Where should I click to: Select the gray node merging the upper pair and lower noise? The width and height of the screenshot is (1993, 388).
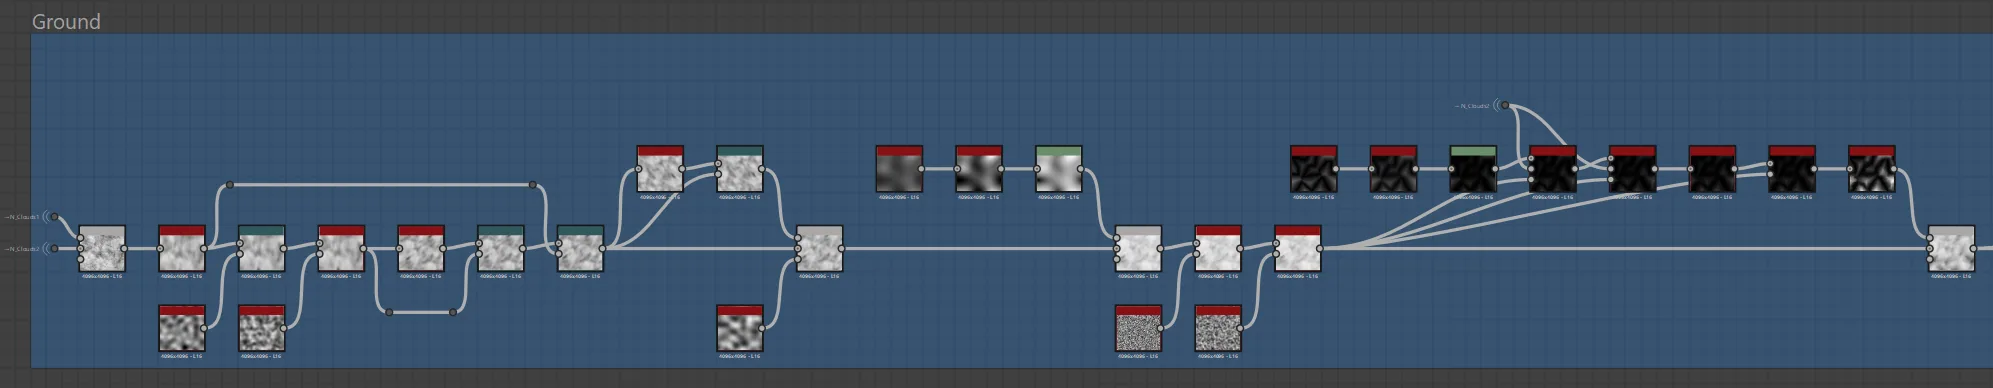pos(820,249)
